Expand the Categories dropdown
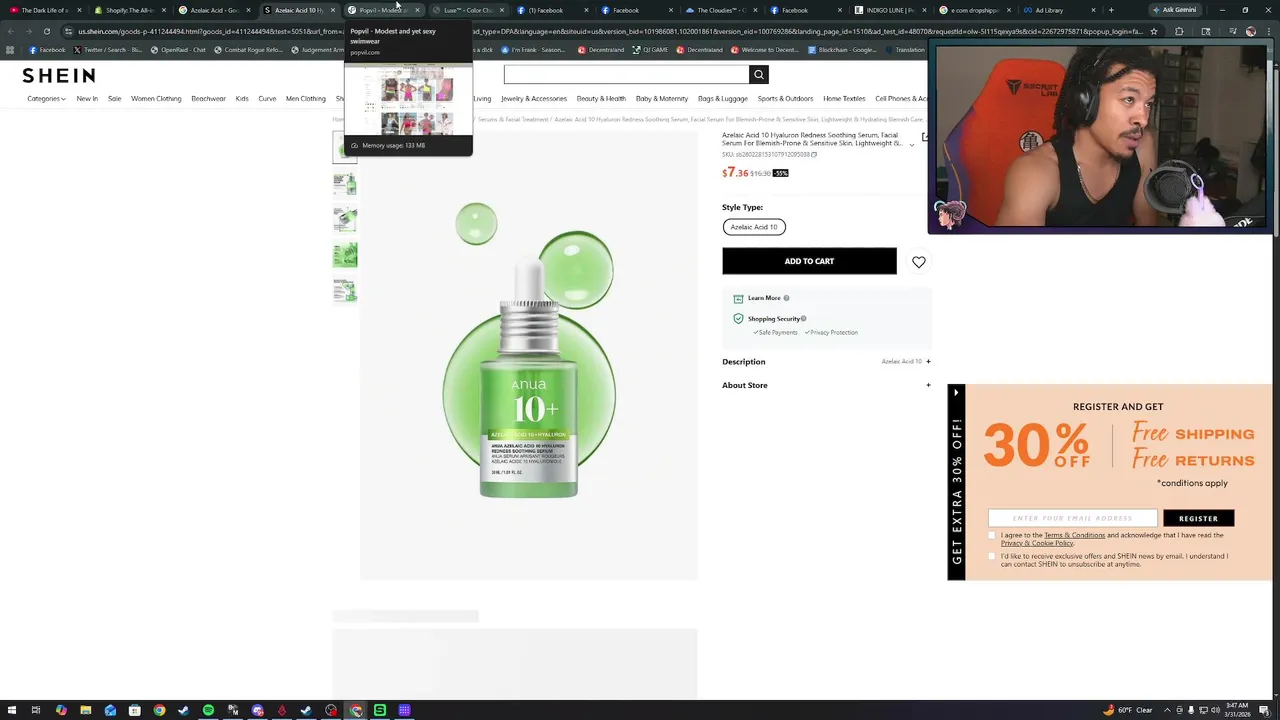 (46, 99)
